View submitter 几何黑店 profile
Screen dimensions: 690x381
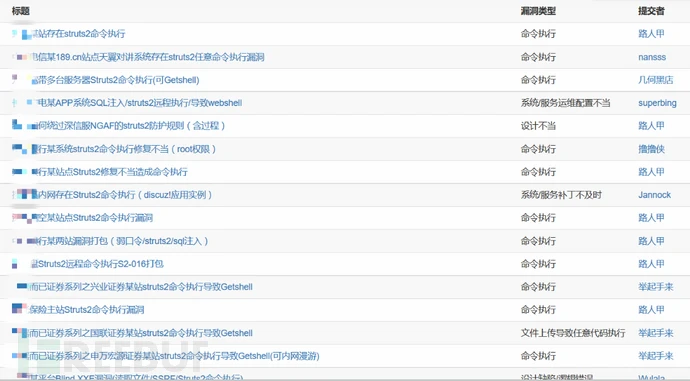[x=656, y=80]
